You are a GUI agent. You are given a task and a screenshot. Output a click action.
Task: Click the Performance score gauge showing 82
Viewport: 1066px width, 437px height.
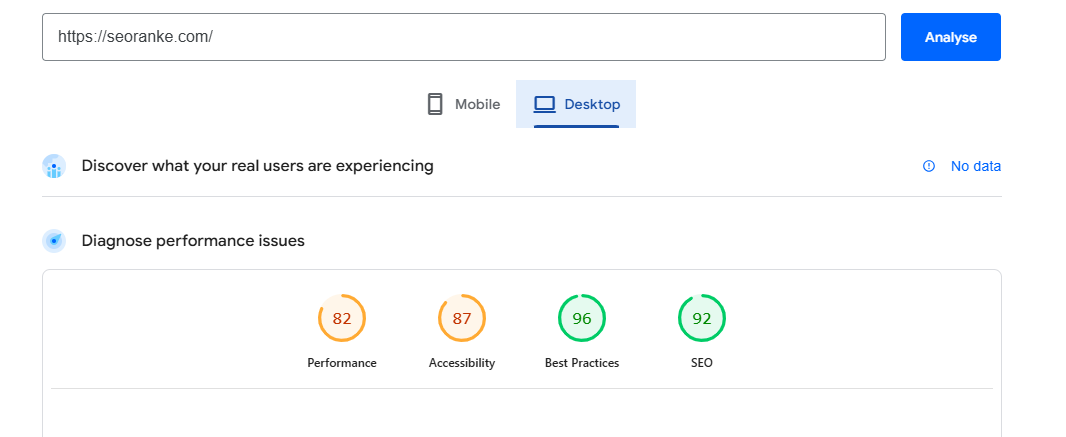tap(342, 319)
